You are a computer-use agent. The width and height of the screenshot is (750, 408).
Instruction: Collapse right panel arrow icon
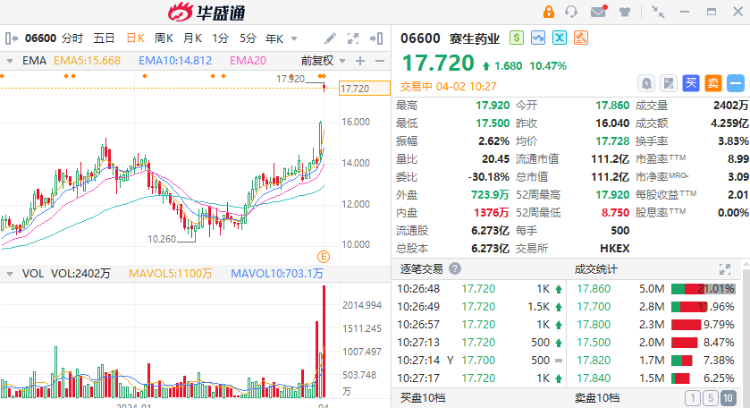376,38
